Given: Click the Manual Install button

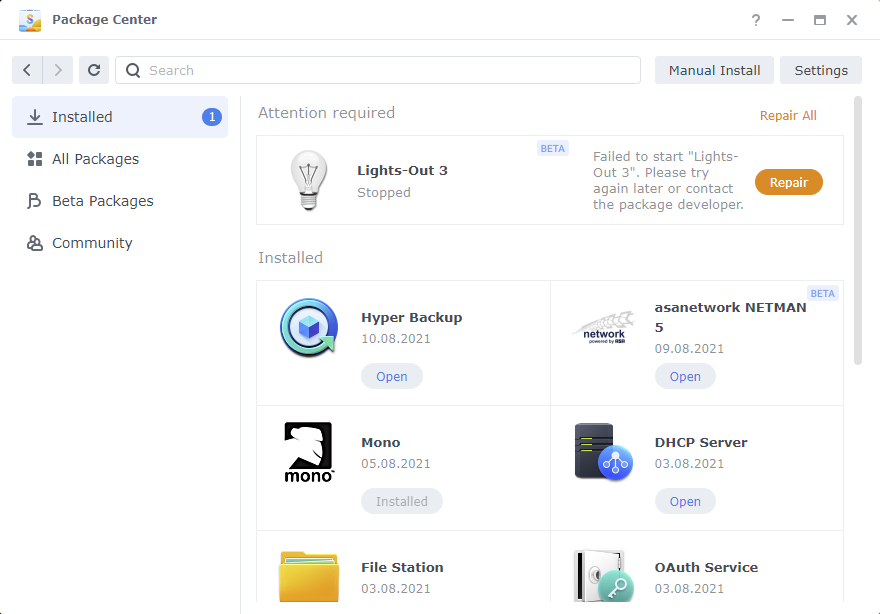Looking at the screenshot, I should click(714, 70).
